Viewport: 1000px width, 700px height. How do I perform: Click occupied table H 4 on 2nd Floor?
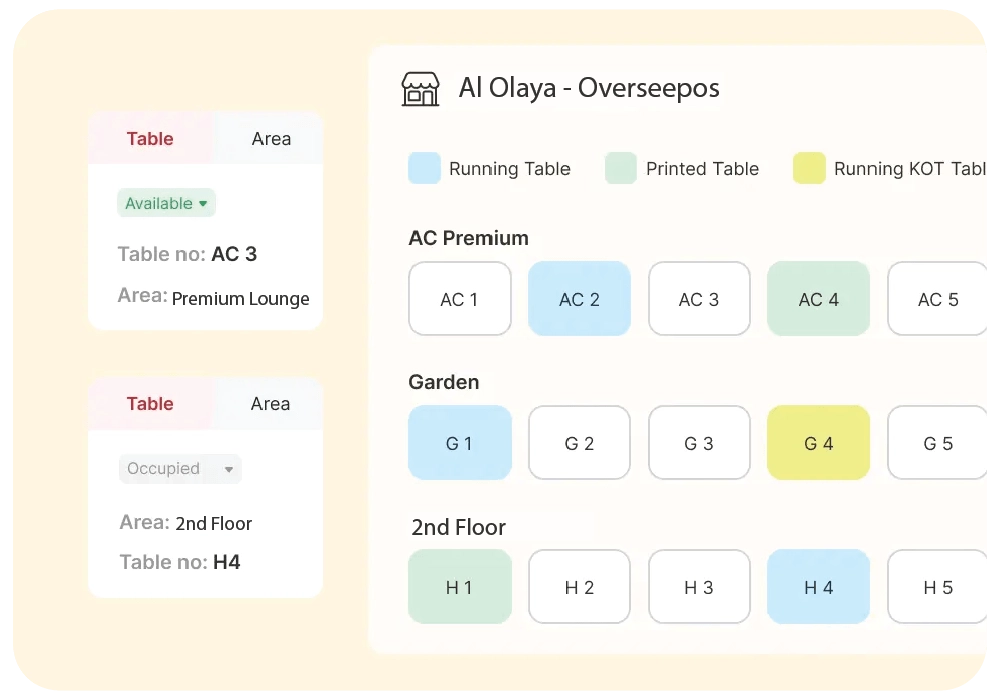coord(818,587)
